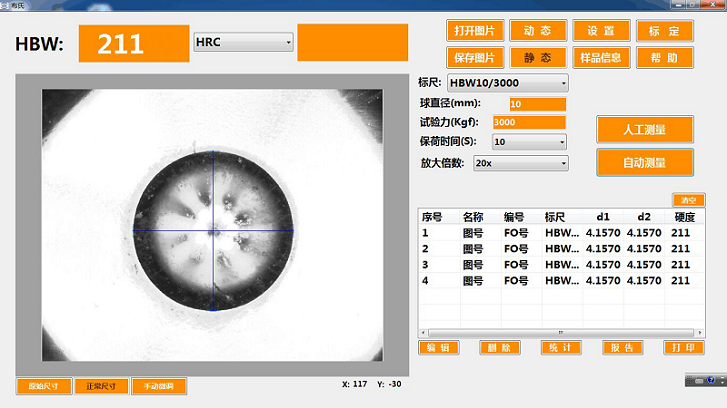Click the 手动微调 (manual fine-tune) button

(159, 386)
